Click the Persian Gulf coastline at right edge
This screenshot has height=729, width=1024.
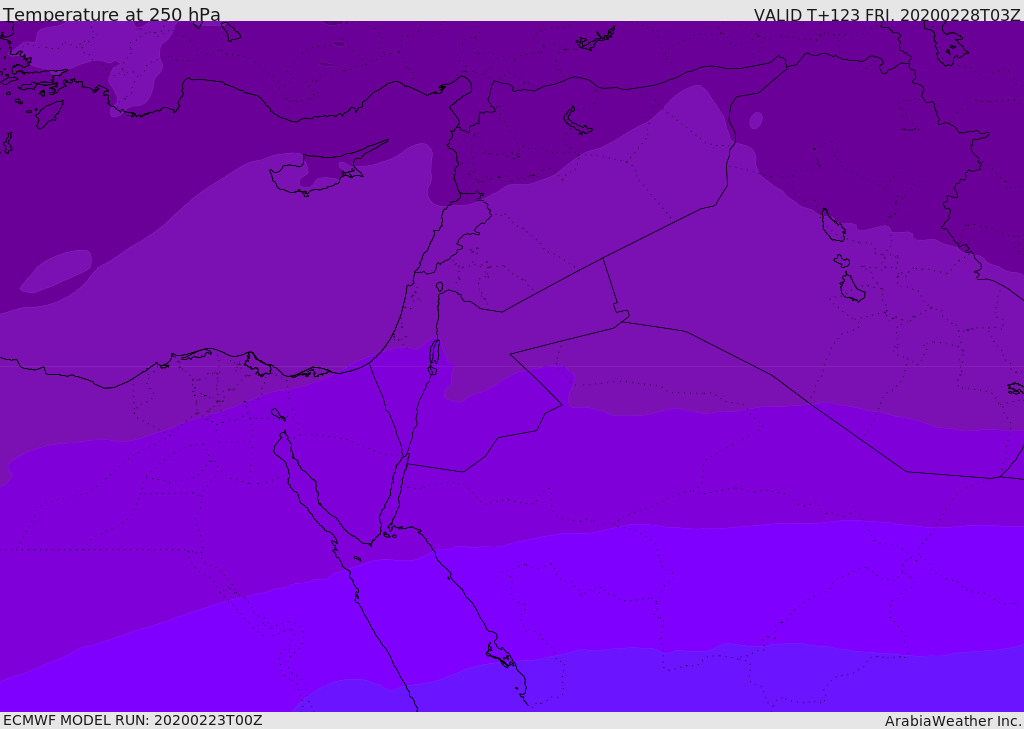[1015, 388]
